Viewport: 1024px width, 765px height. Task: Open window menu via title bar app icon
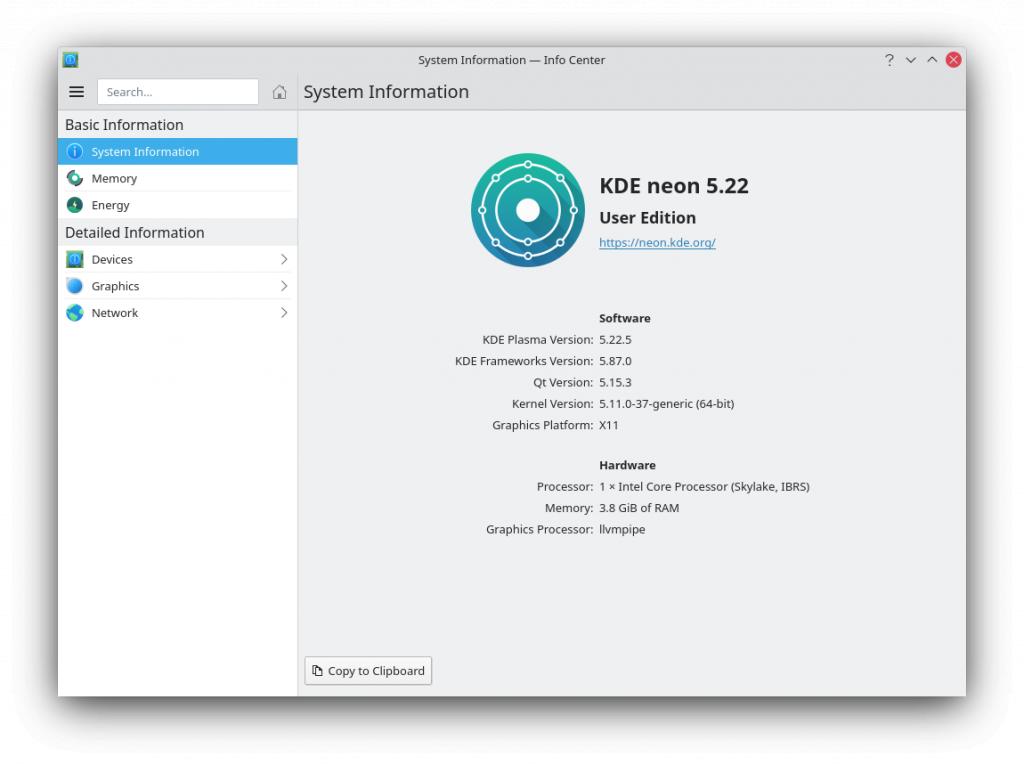pos(71,60)
